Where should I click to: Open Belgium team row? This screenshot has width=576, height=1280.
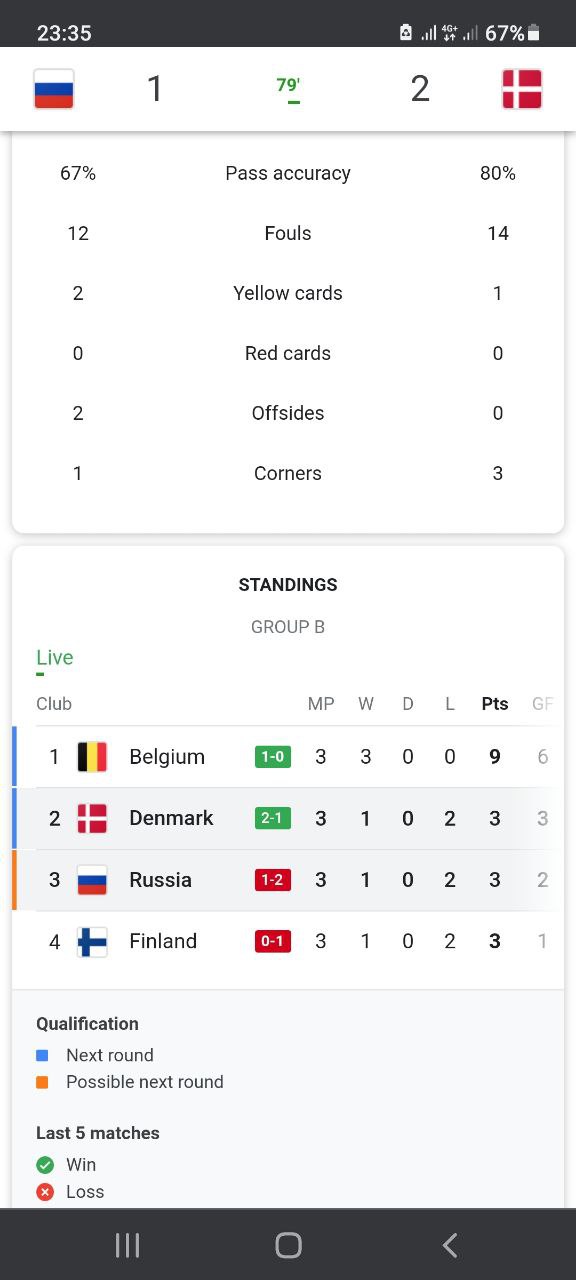288,757
